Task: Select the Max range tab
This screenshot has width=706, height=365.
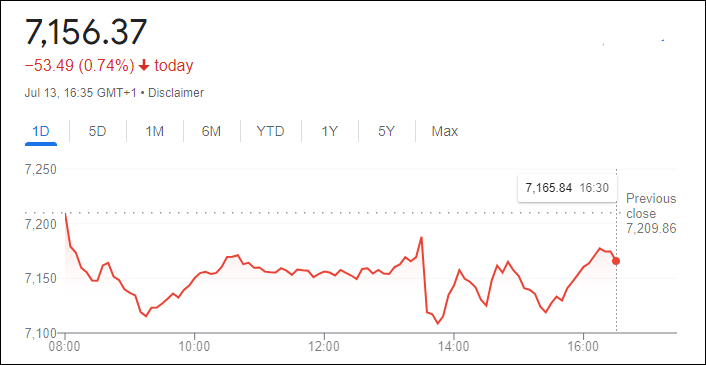Action: pyautogui.click(x=445, y=131)
